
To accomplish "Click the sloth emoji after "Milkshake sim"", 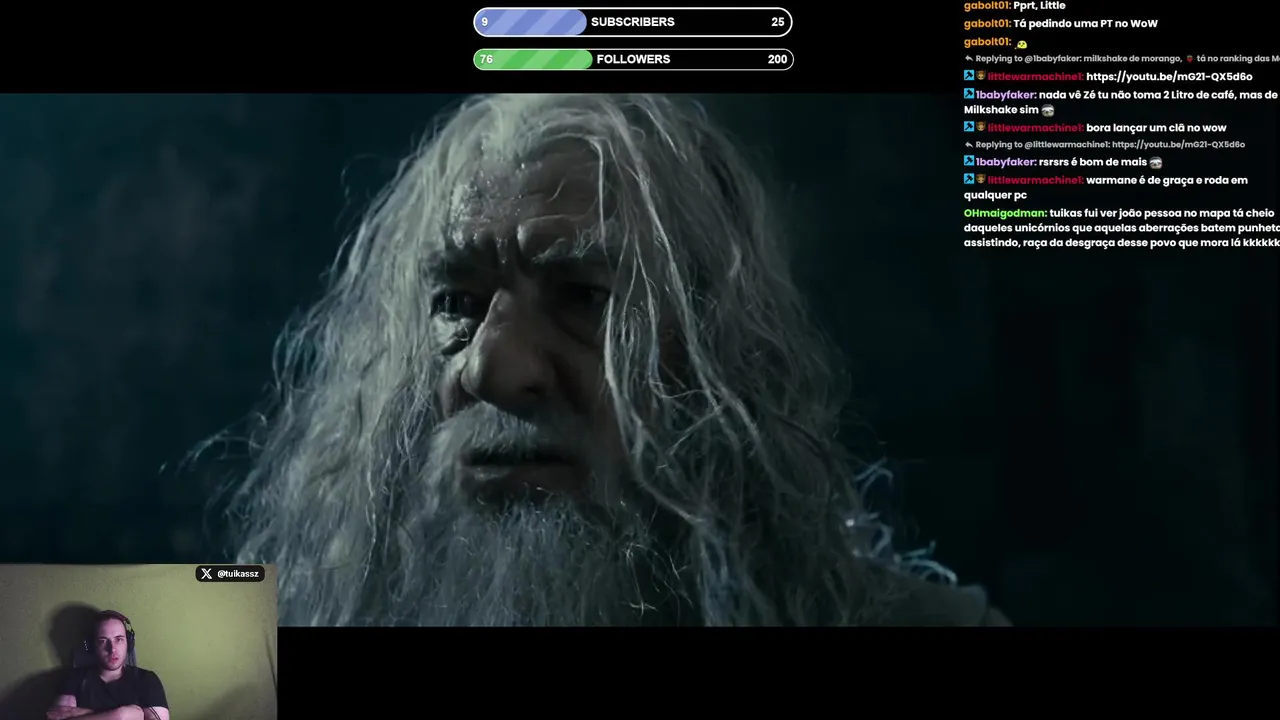I will click(1048, 110).
